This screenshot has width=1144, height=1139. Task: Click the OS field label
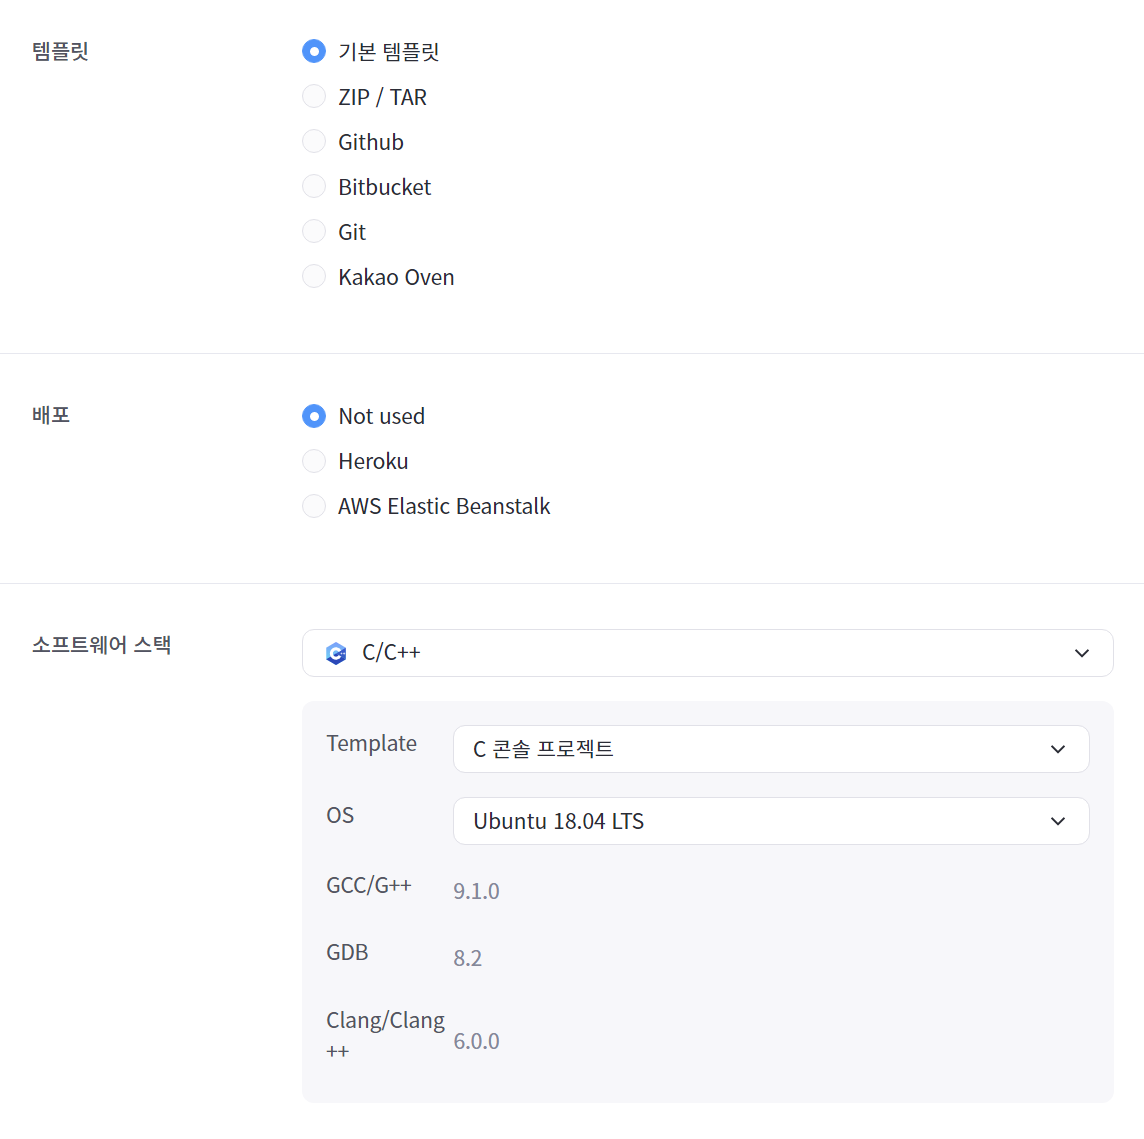(340, 815)
